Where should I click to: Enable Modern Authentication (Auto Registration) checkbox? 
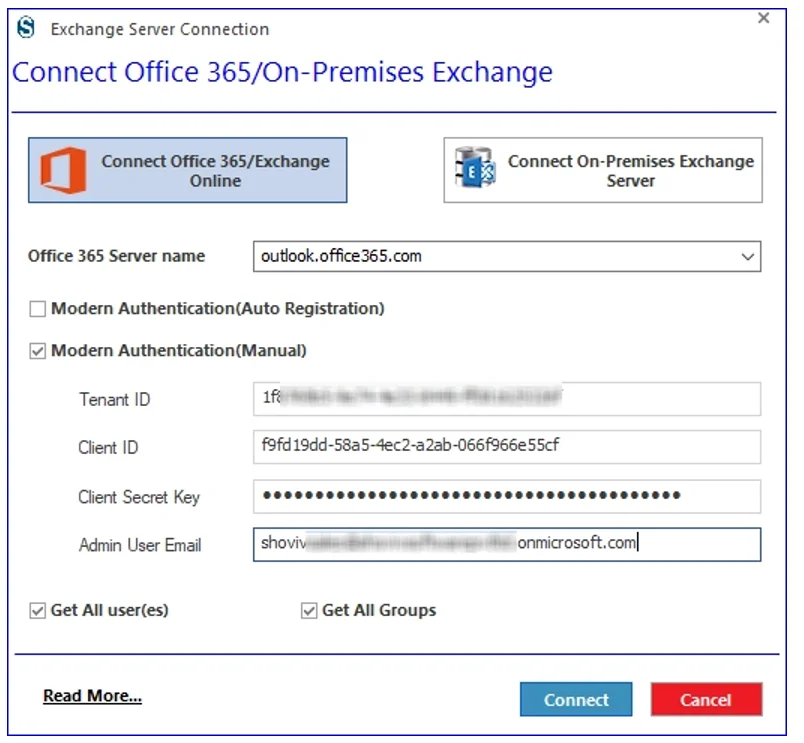(37, 309)
